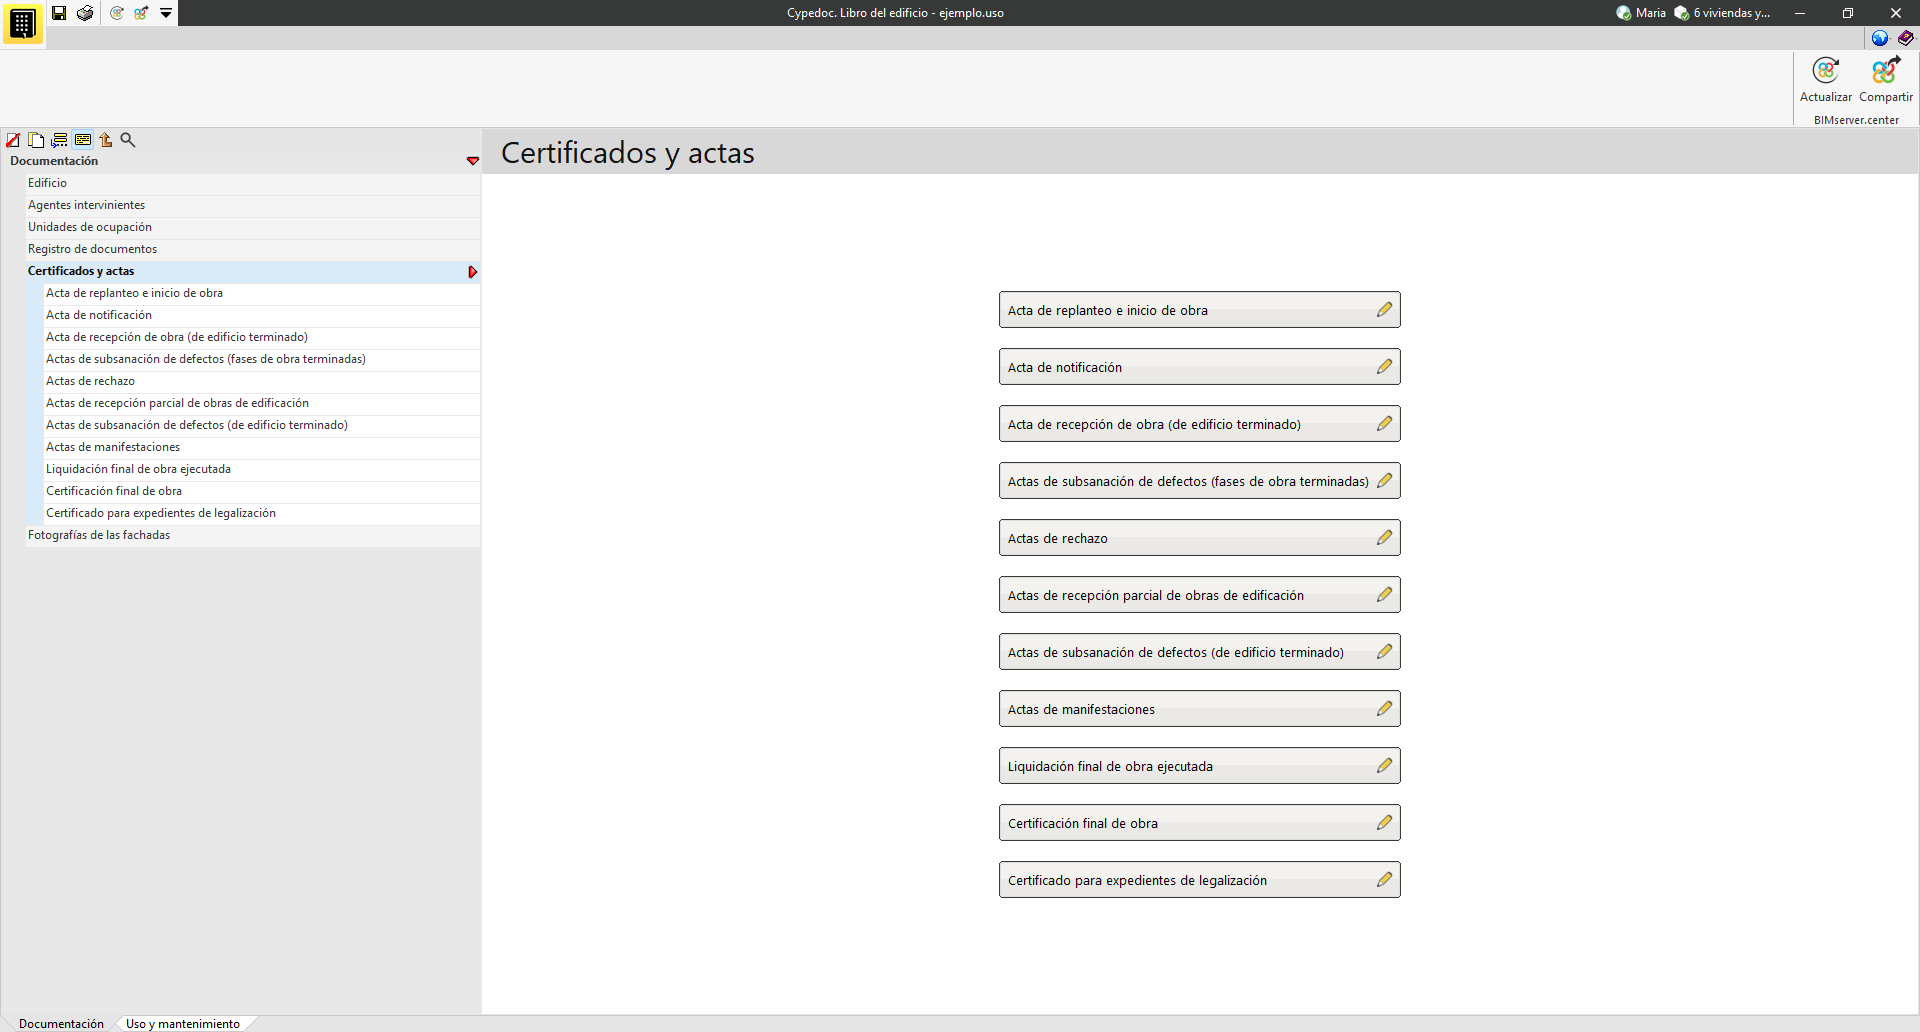Open Registro de documentos in the tree
This screenshot has height=1032, width=1920.
254,249
